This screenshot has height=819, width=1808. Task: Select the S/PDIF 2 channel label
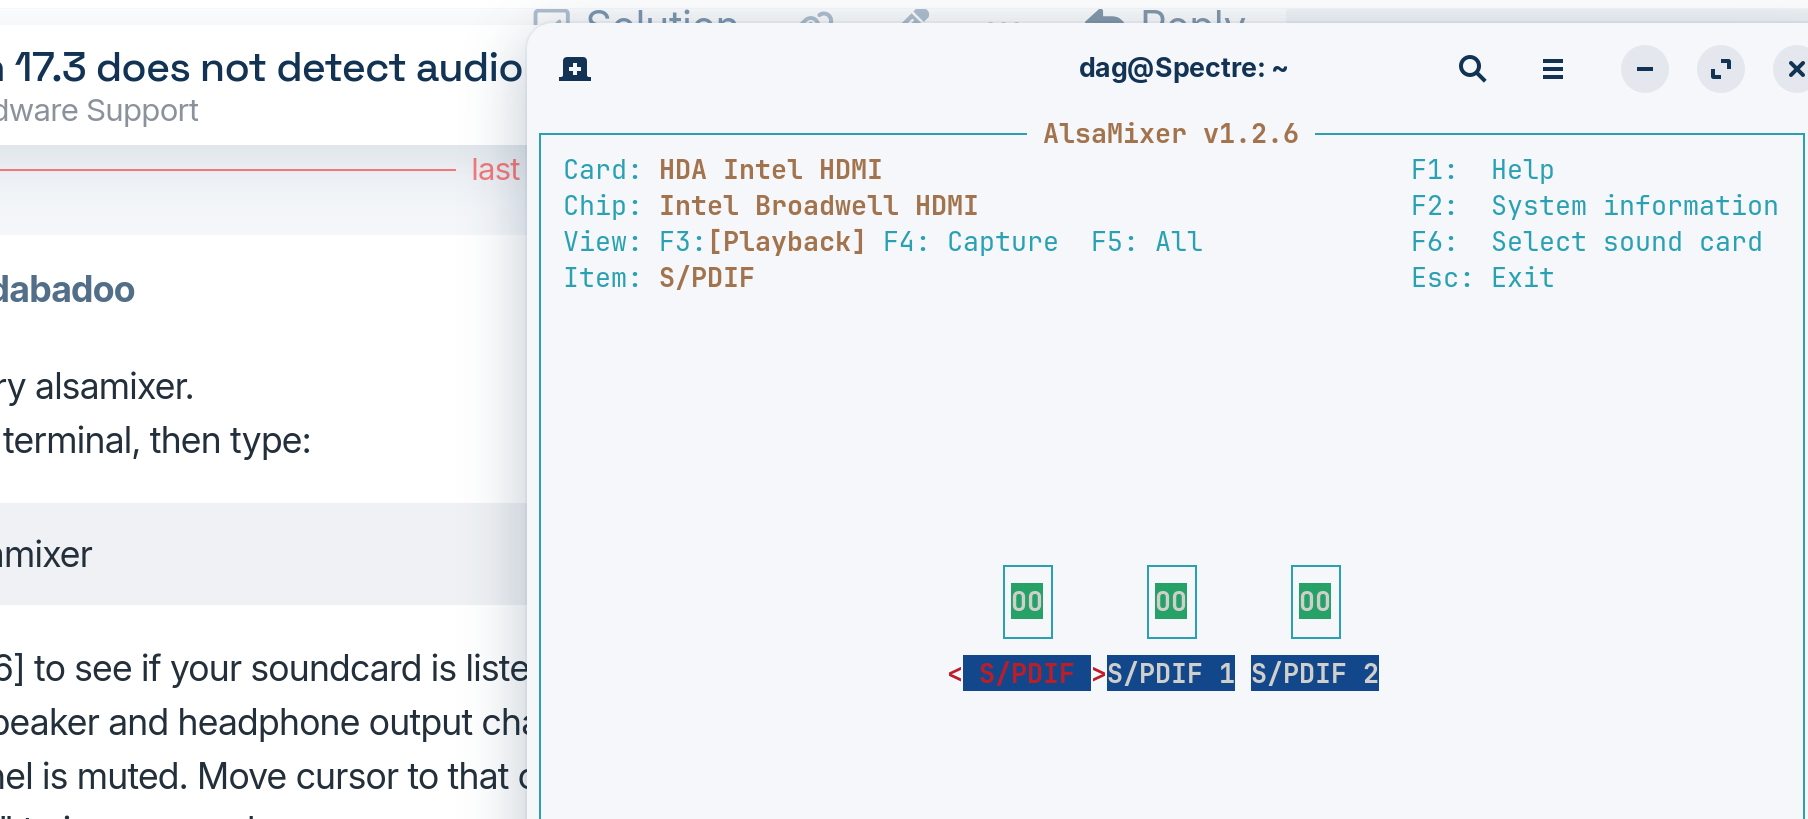[x=1315, y=673]
